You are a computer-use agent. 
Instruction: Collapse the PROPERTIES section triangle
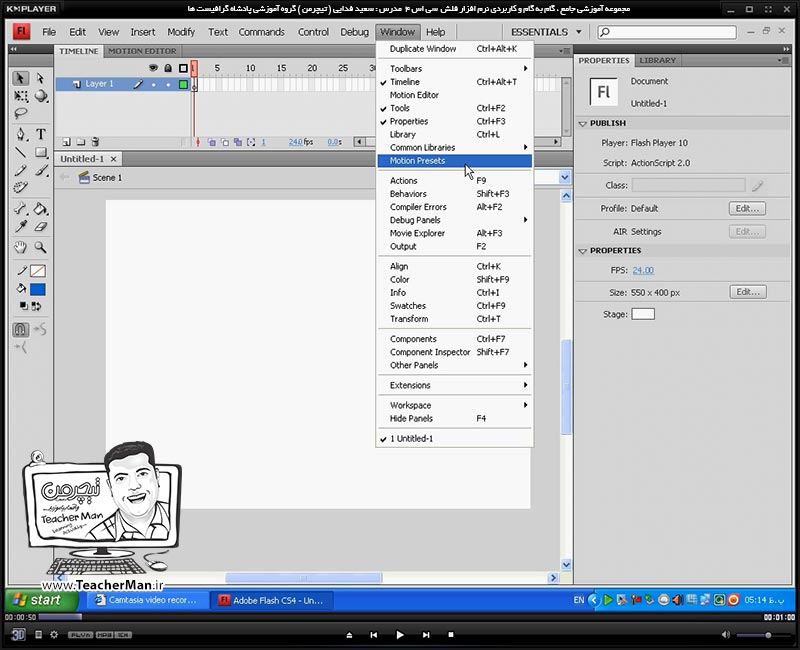[583, 251]
